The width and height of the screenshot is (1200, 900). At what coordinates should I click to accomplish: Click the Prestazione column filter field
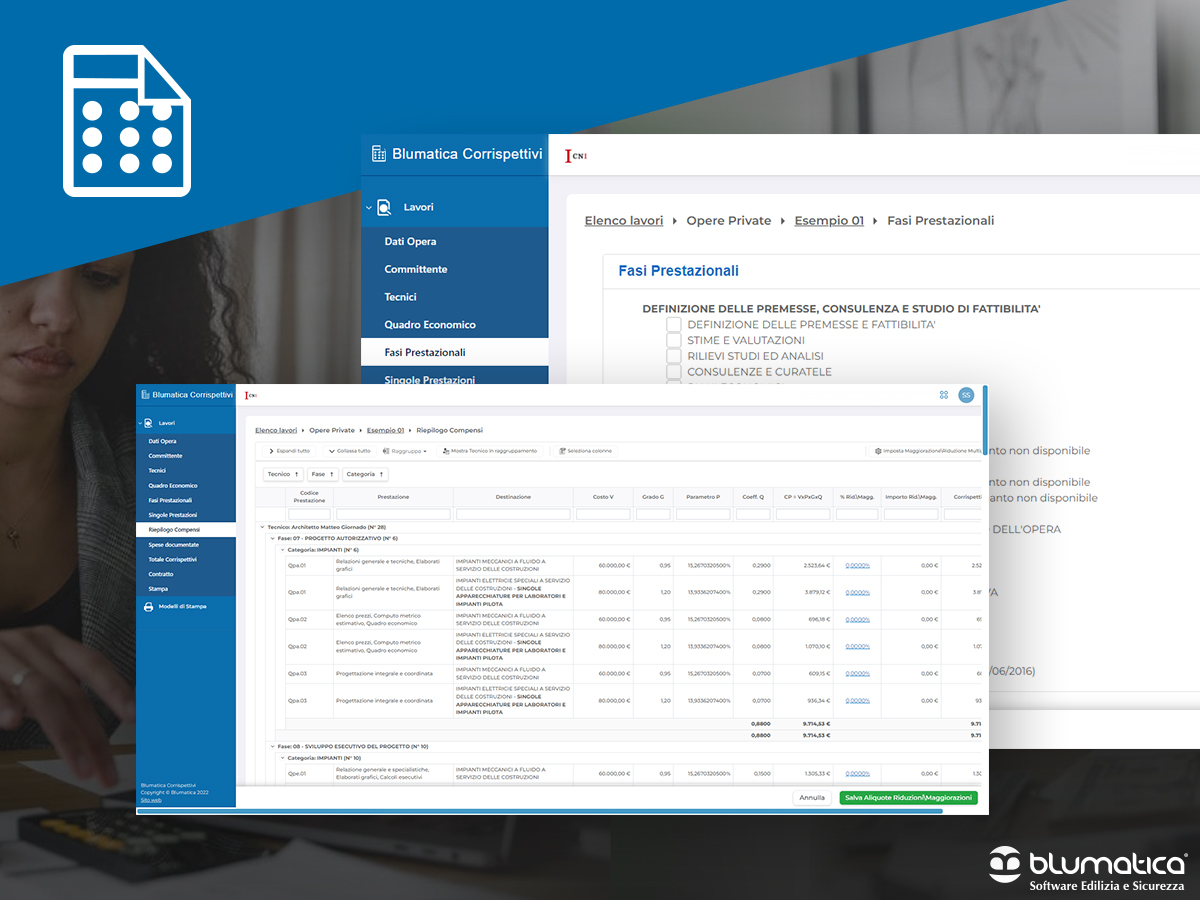click(x=394, y=514)
